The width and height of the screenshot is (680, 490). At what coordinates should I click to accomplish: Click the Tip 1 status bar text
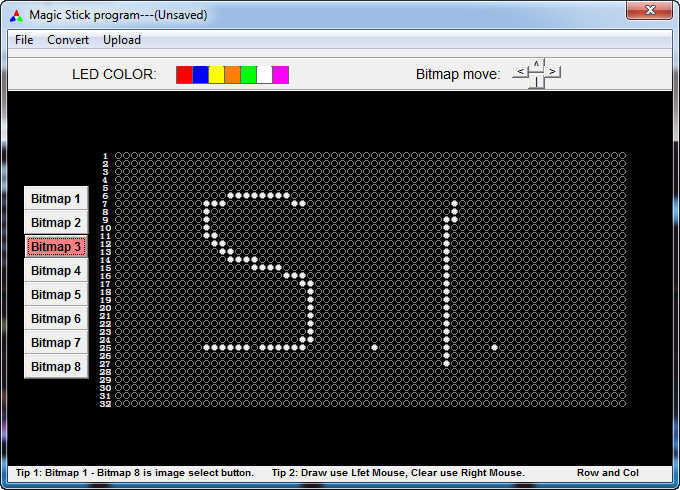[134, 473]
